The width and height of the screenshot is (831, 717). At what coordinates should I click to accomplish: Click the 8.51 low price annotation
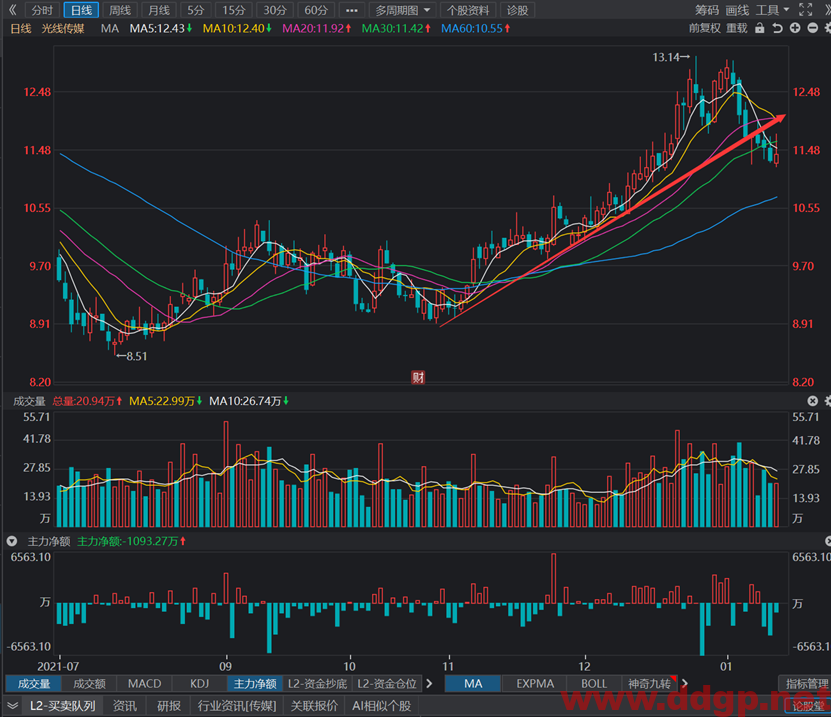(x=132, y=356)
